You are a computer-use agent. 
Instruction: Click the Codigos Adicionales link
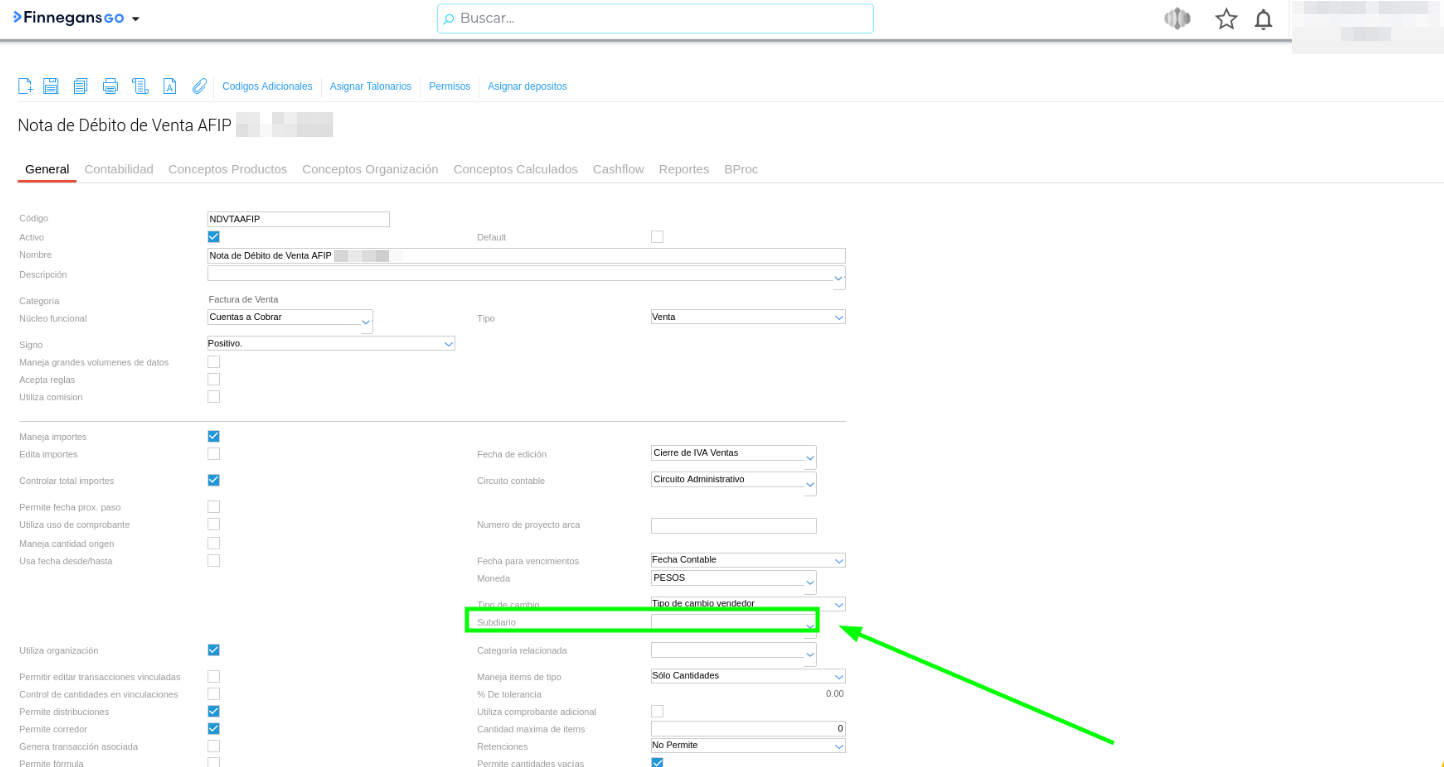[x=267, y=87]
